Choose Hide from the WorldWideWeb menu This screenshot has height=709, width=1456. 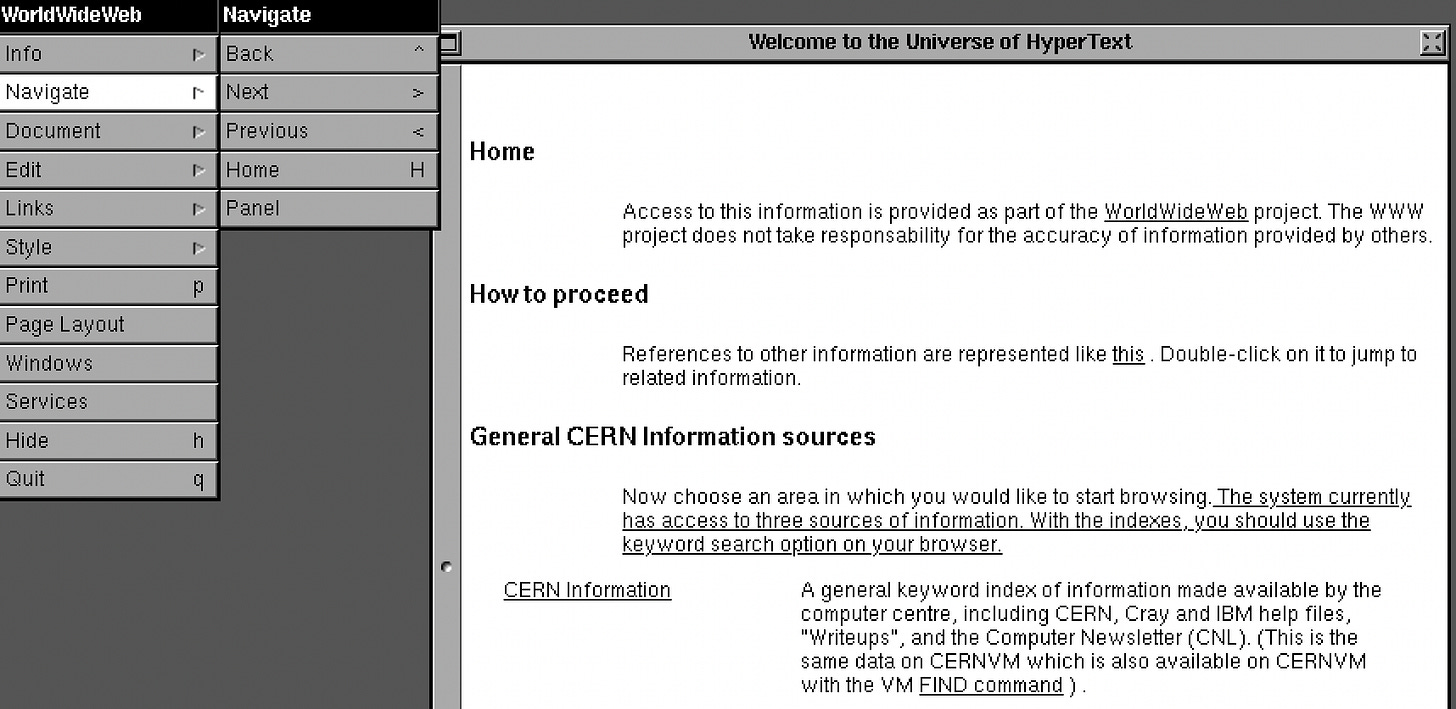pyautogui.click(x=108, y=440)
